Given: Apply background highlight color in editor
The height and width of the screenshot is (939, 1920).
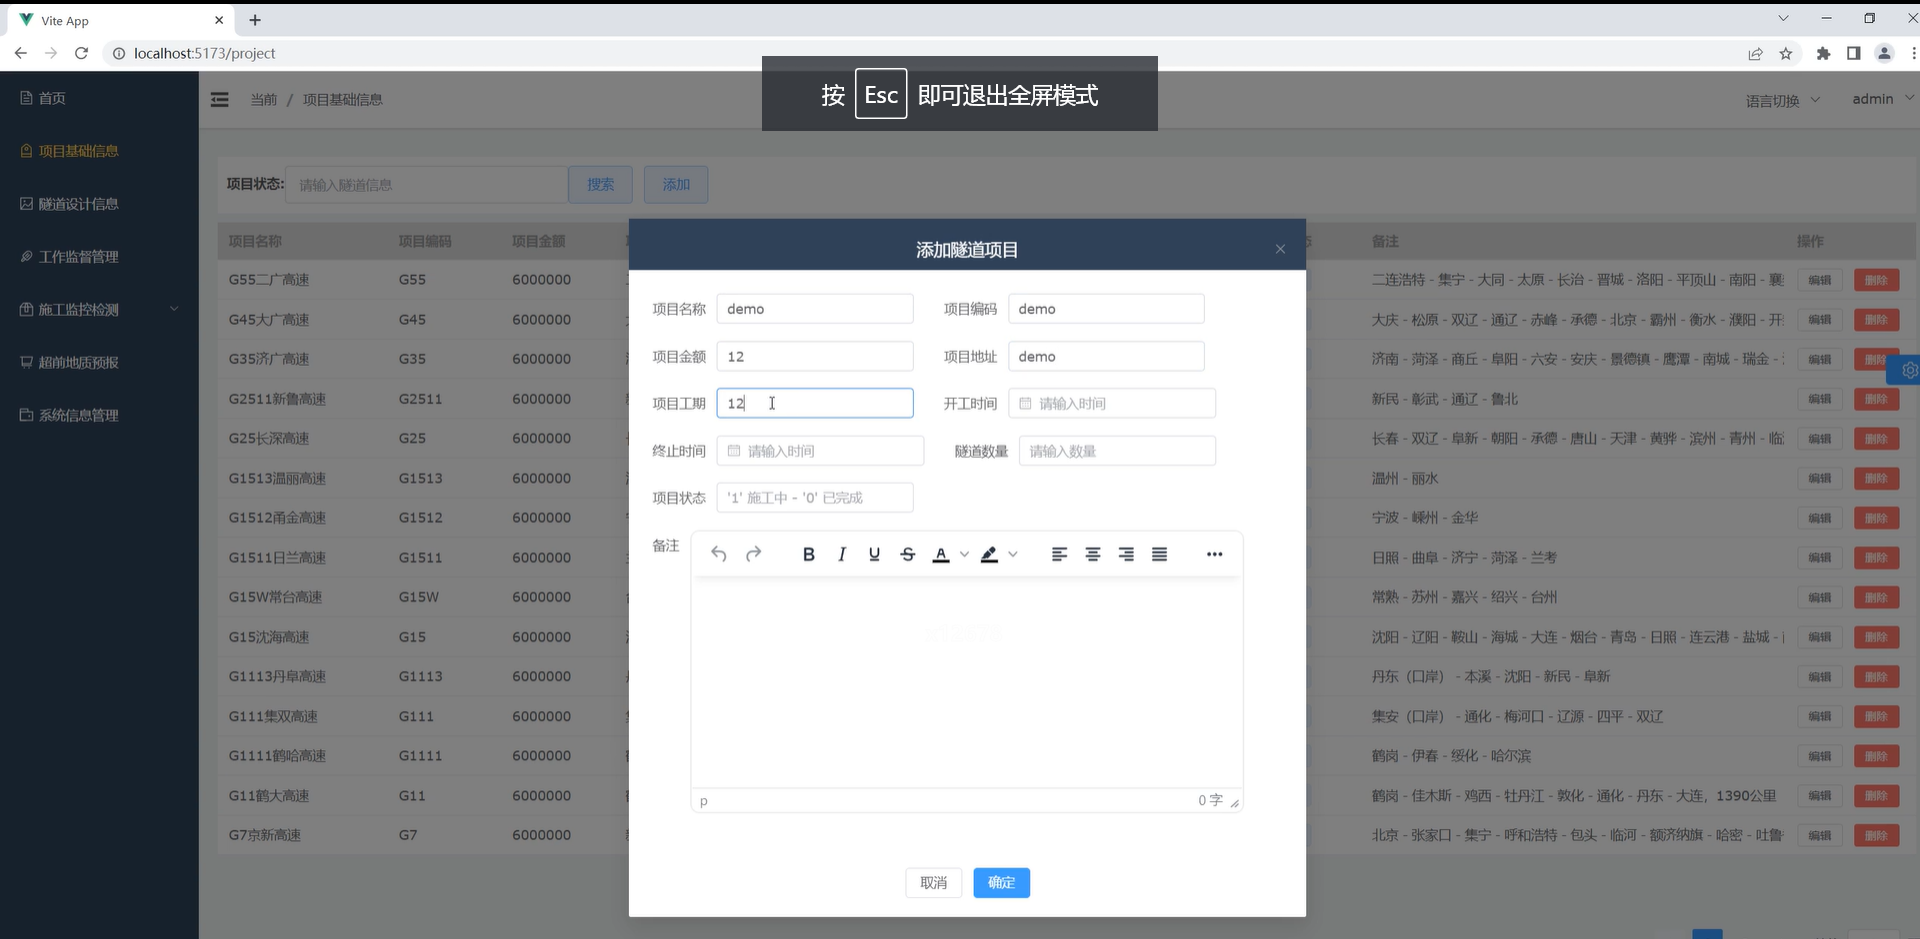Looking at the screenshot, I should (x=989, y=554).
